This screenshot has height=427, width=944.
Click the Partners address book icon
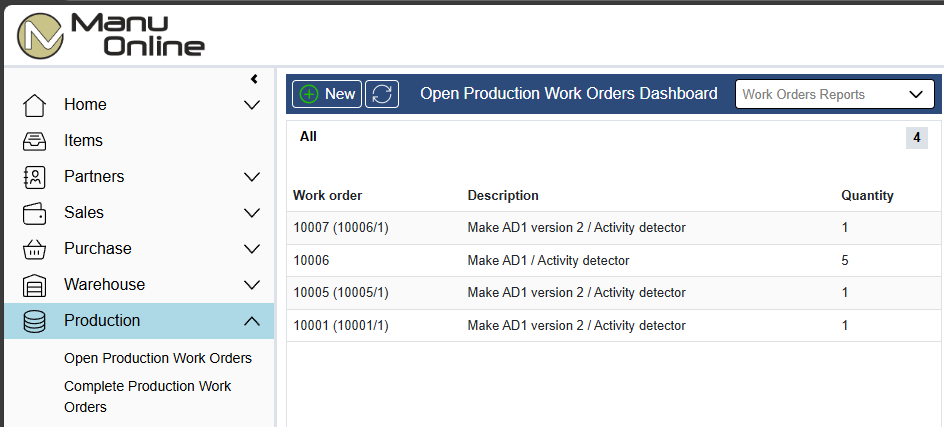click(34, 177)
